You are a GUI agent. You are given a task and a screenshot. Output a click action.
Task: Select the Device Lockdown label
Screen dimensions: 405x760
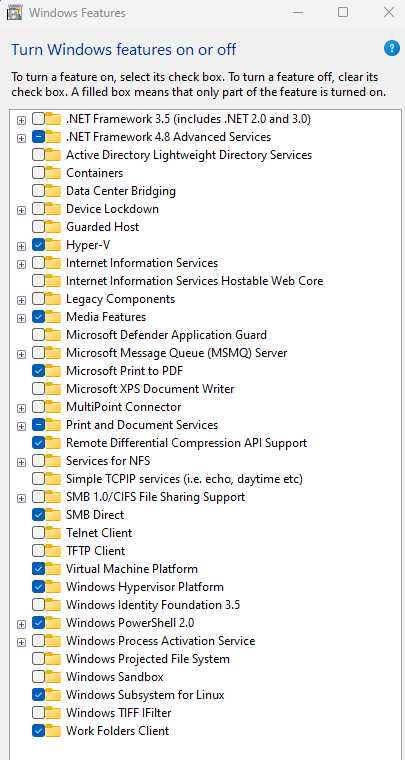coord(112,209)
